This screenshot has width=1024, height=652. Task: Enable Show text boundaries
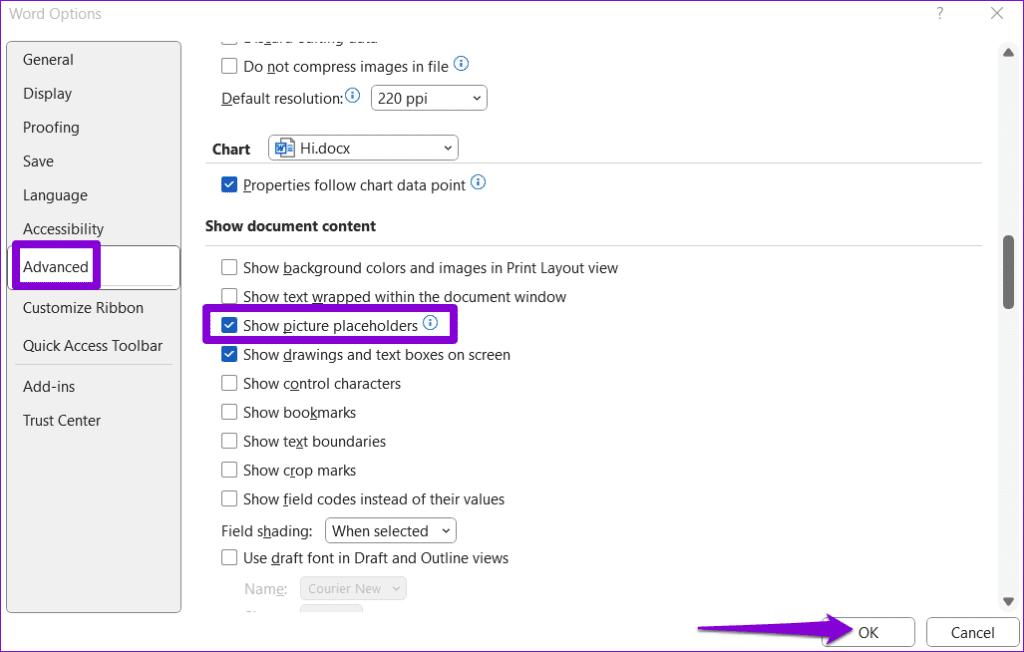point(229,441)
